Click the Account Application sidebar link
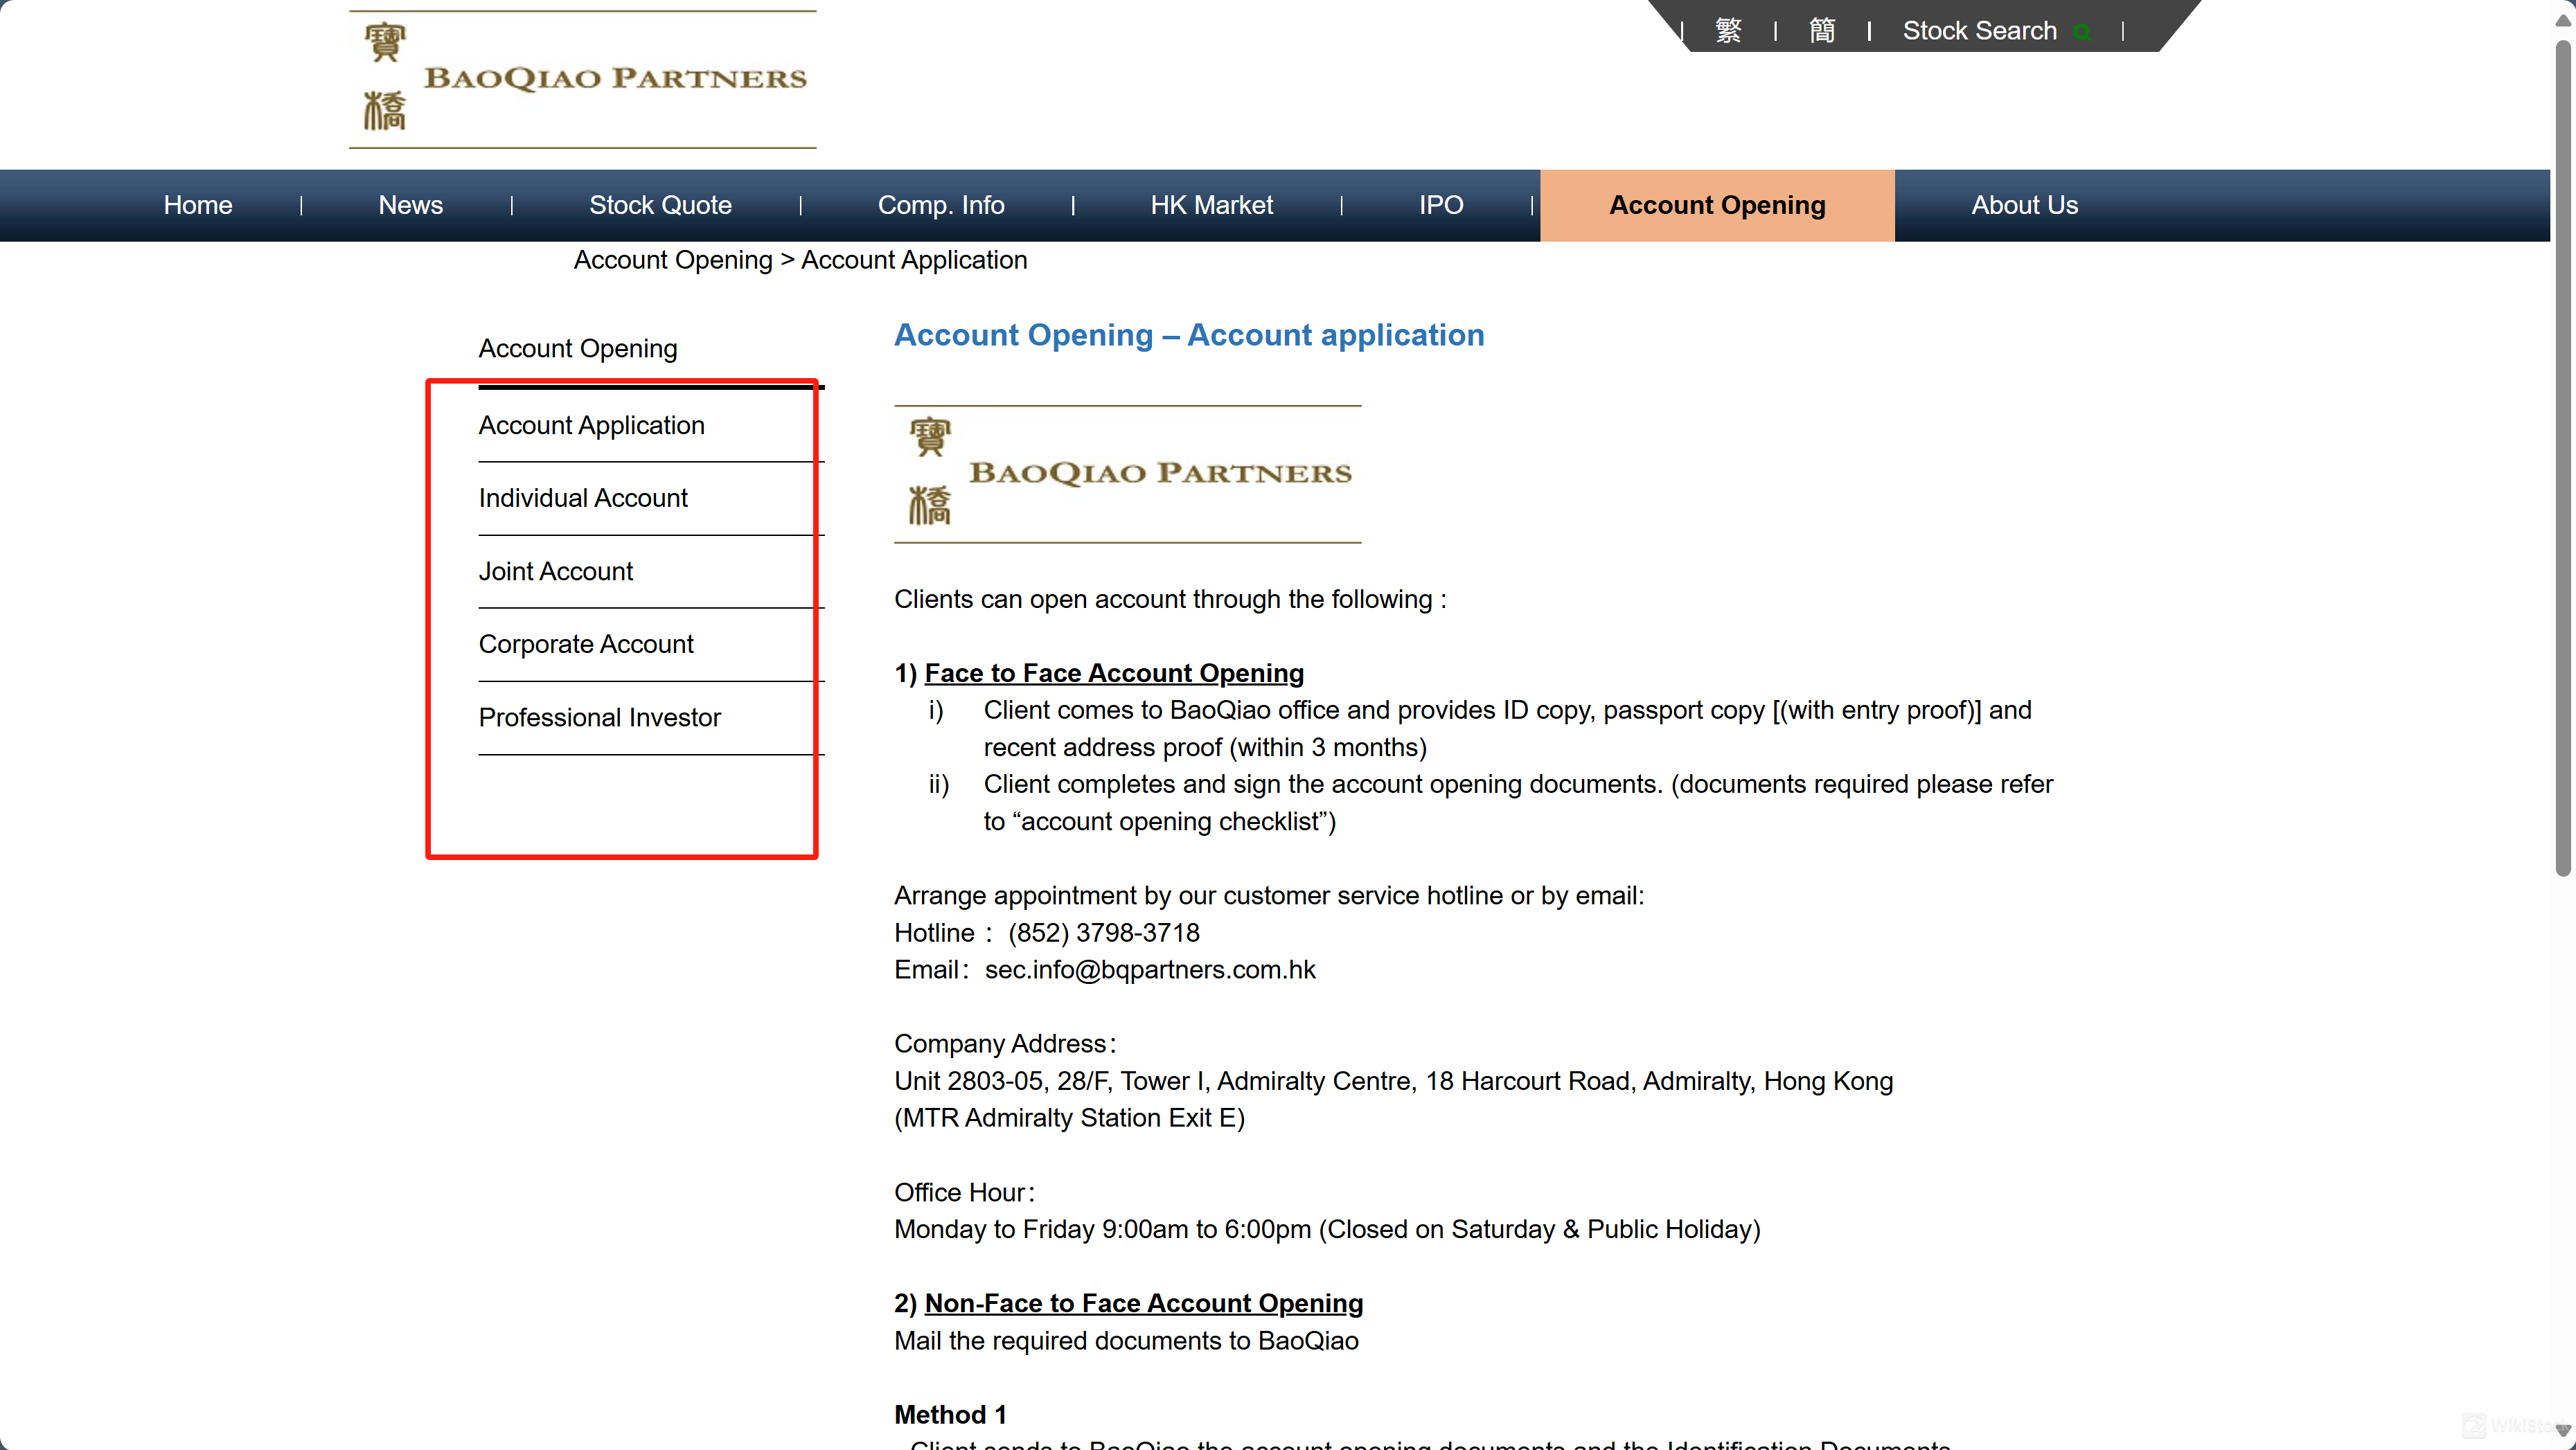This screenshot has height=1450, width=2576. click(591, 424)
